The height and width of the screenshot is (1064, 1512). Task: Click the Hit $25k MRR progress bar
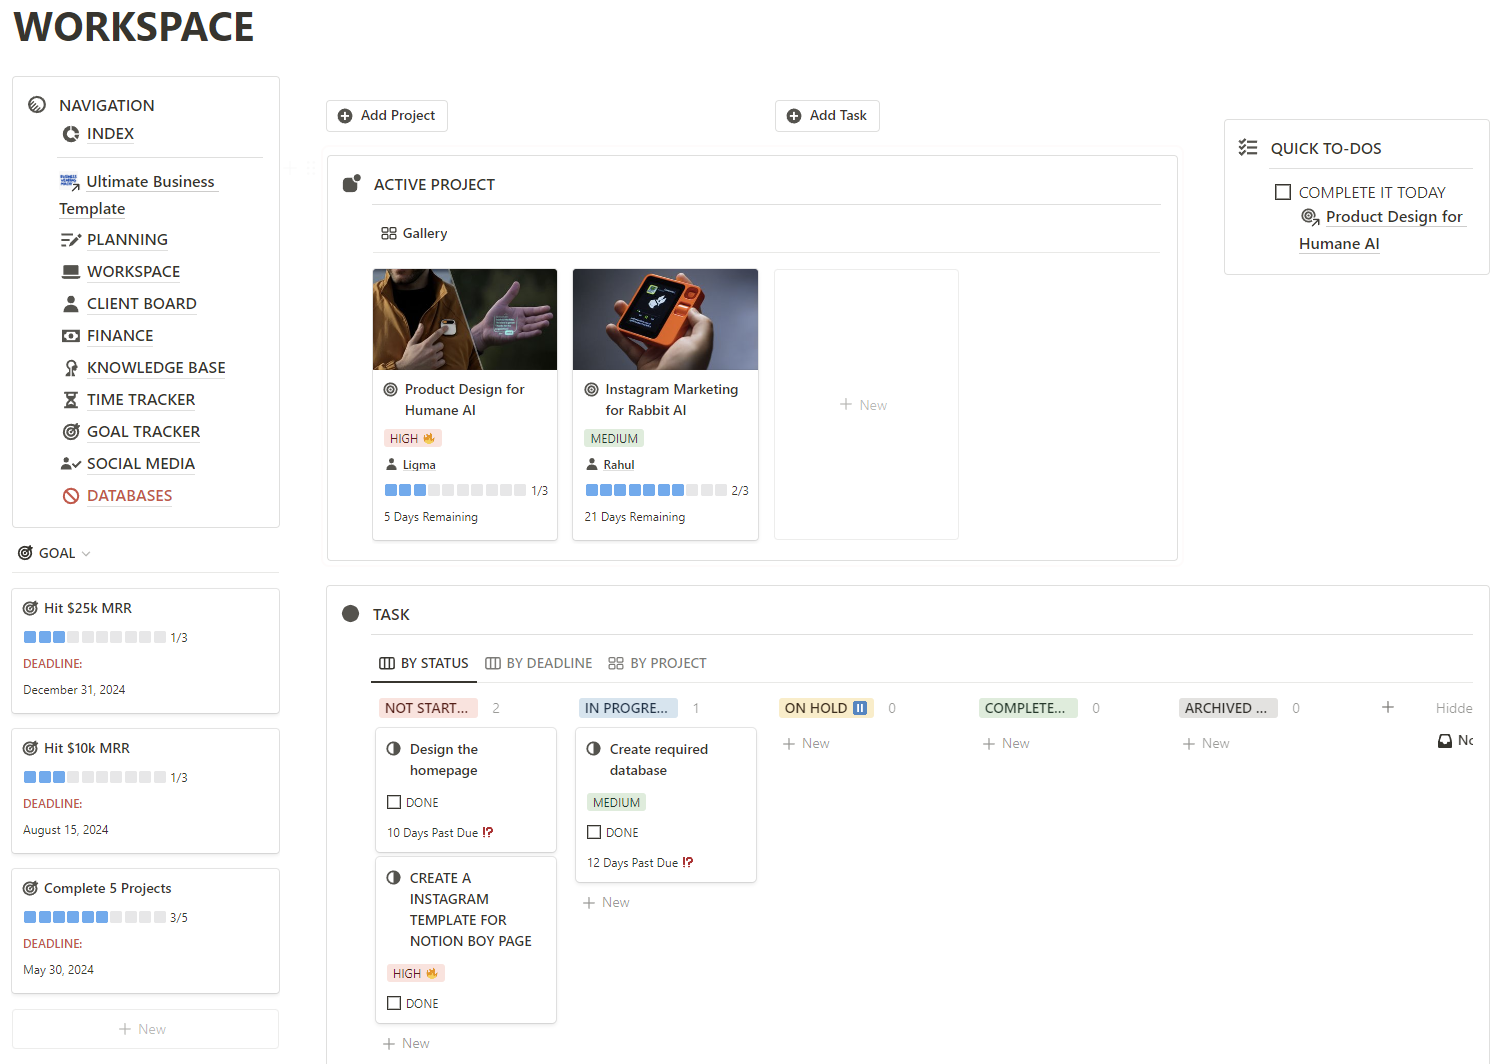(x=95, y=637)
